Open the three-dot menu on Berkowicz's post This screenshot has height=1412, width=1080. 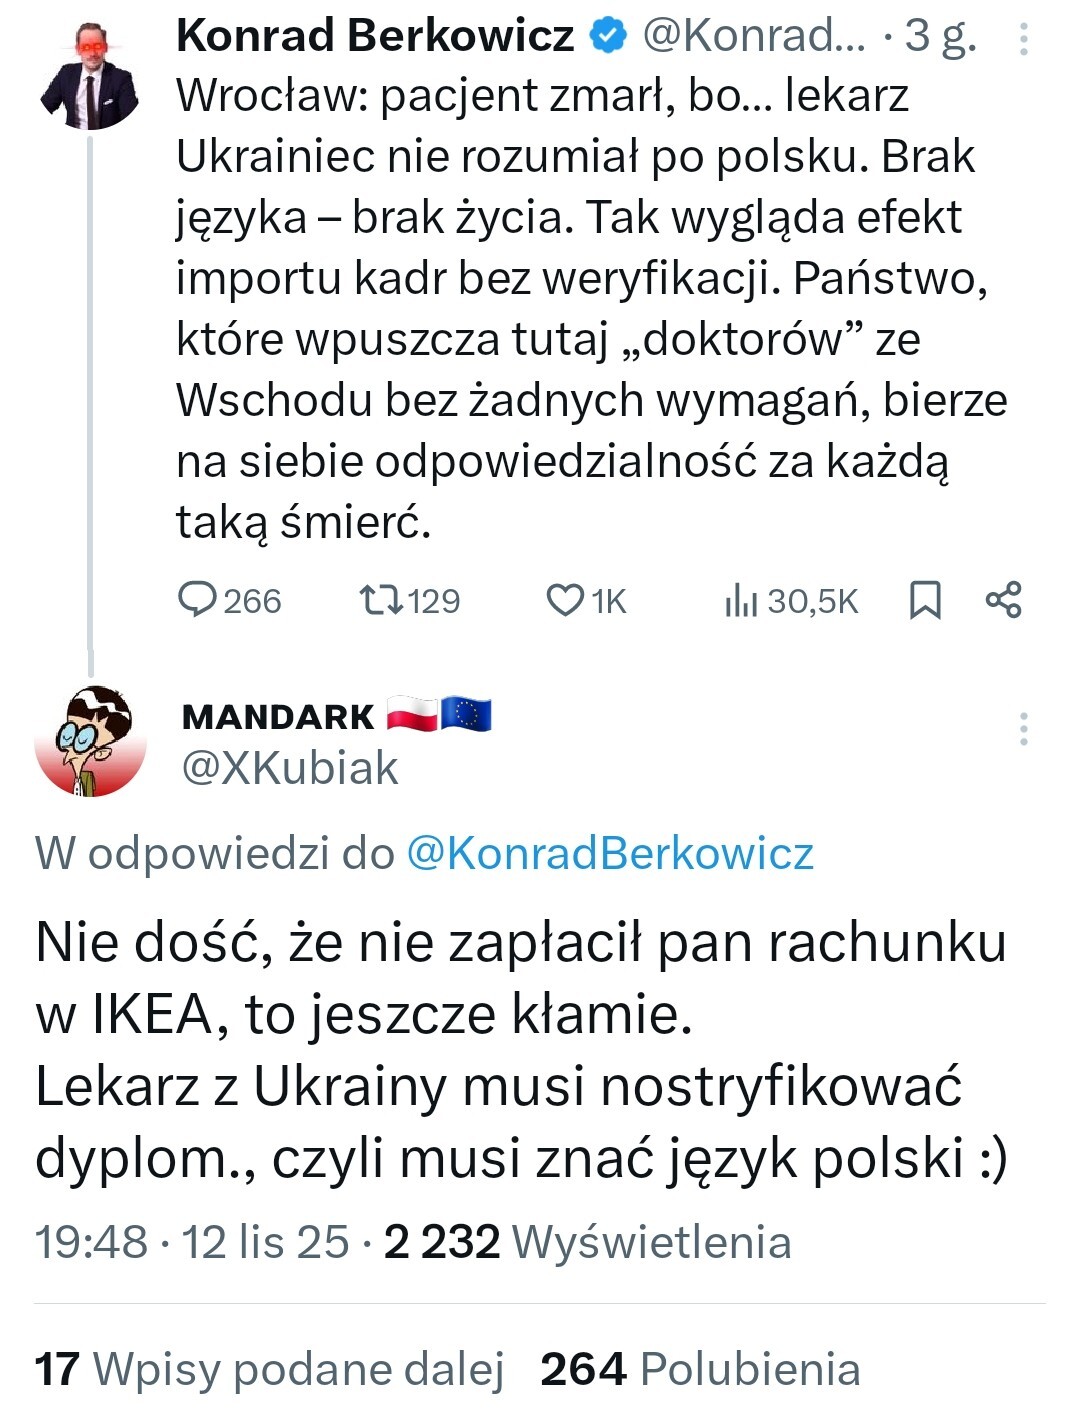click(1023, 38)
